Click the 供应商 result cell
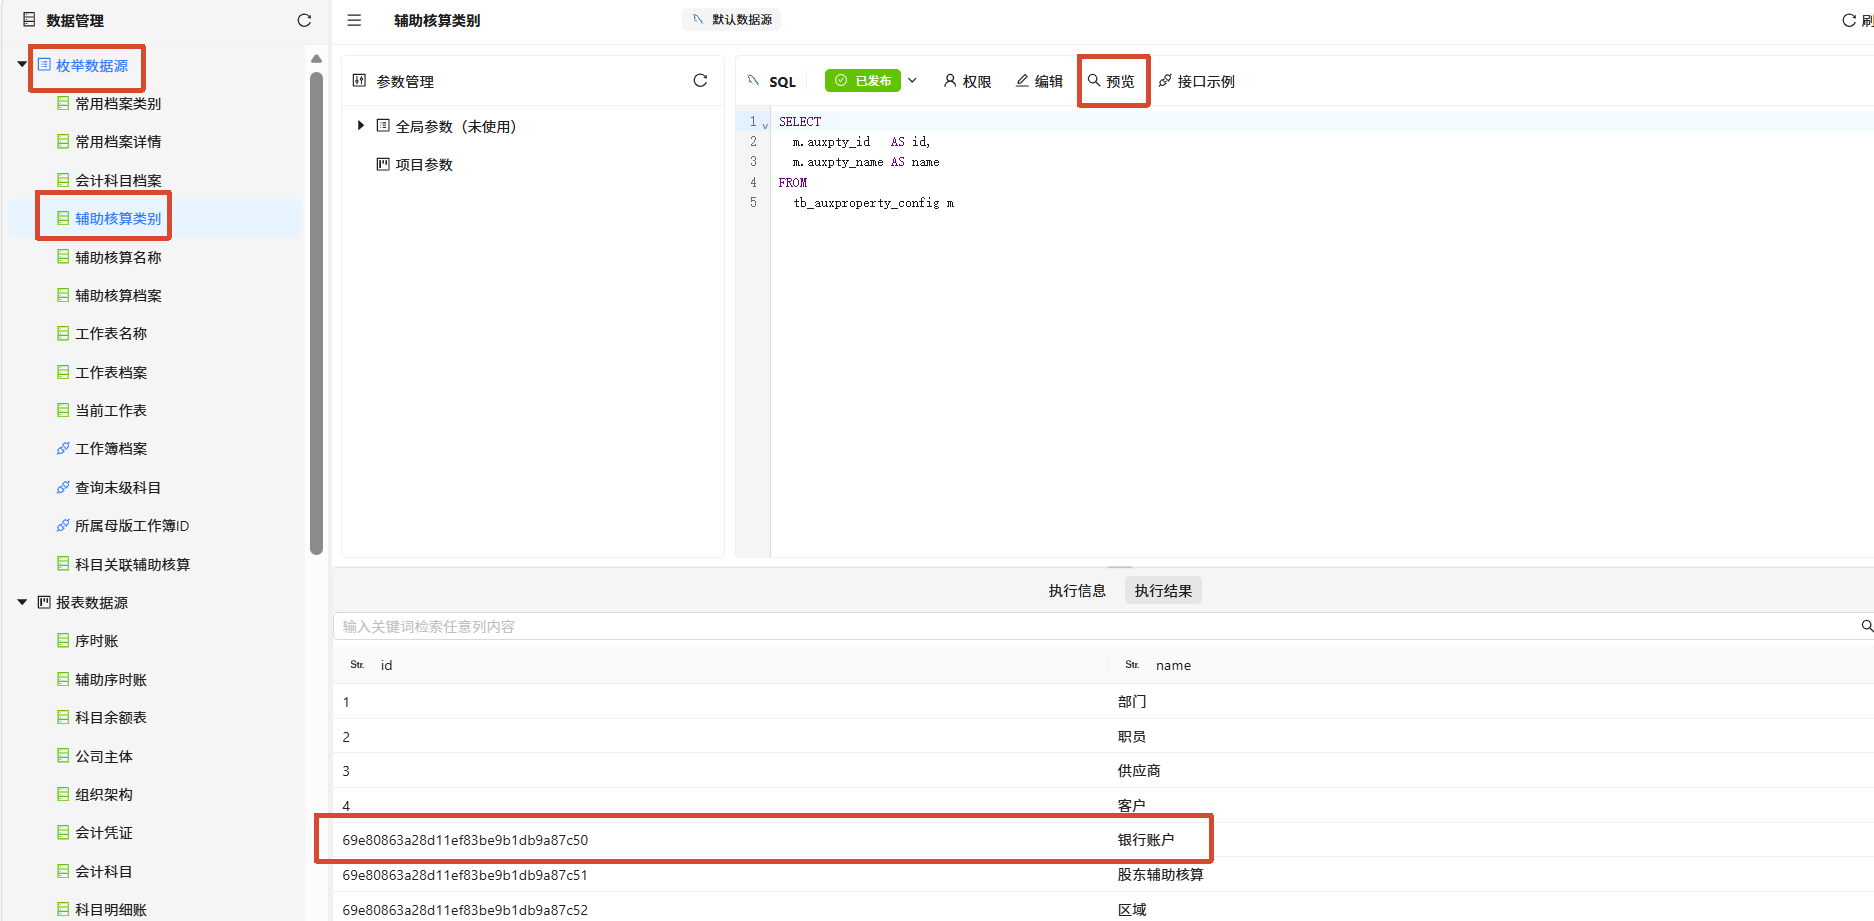1874x921 pixels. (1138, 770)
